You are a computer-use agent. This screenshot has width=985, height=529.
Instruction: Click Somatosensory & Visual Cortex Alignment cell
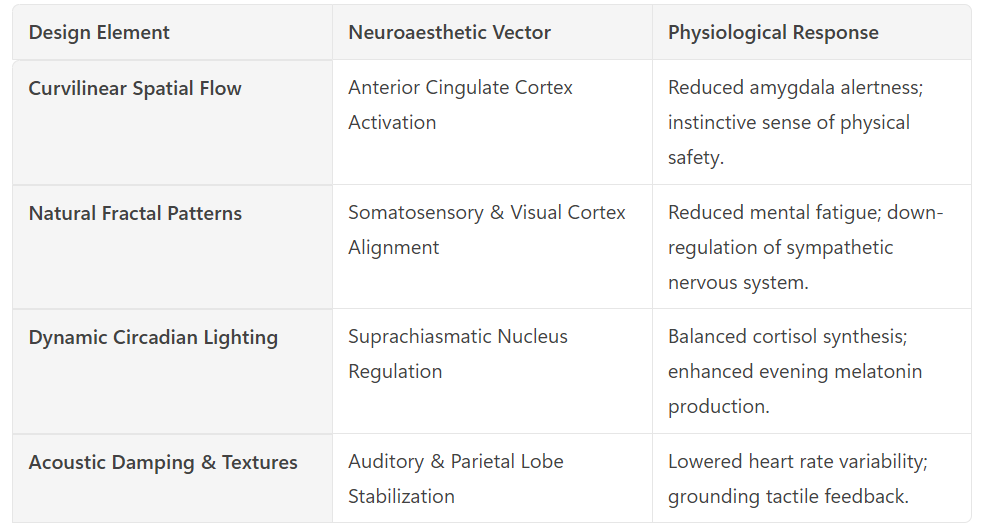click(492, 247)
